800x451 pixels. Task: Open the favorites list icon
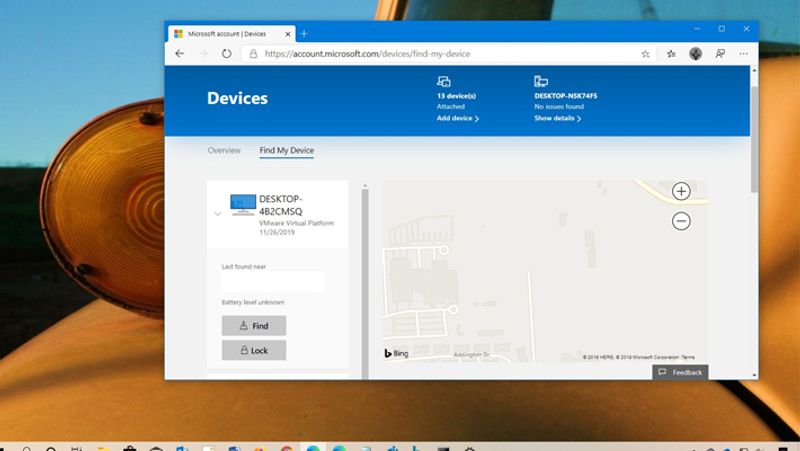[x=671, y=54]
